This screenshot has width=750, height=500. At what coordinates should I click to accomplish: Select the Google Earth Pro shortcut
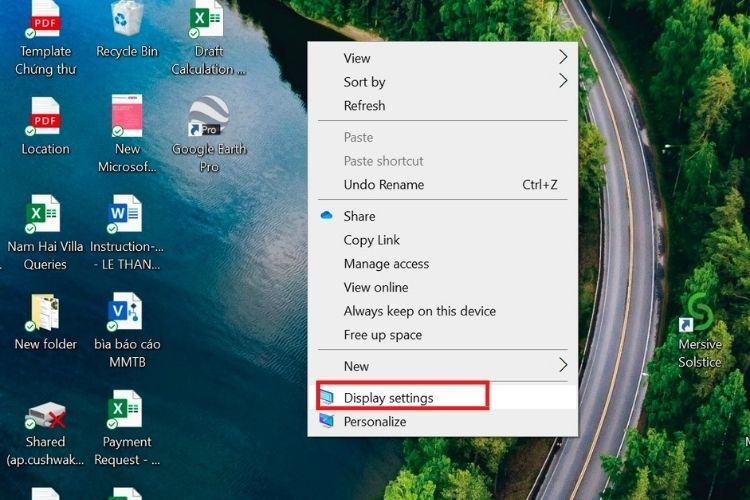pos(209,116)
